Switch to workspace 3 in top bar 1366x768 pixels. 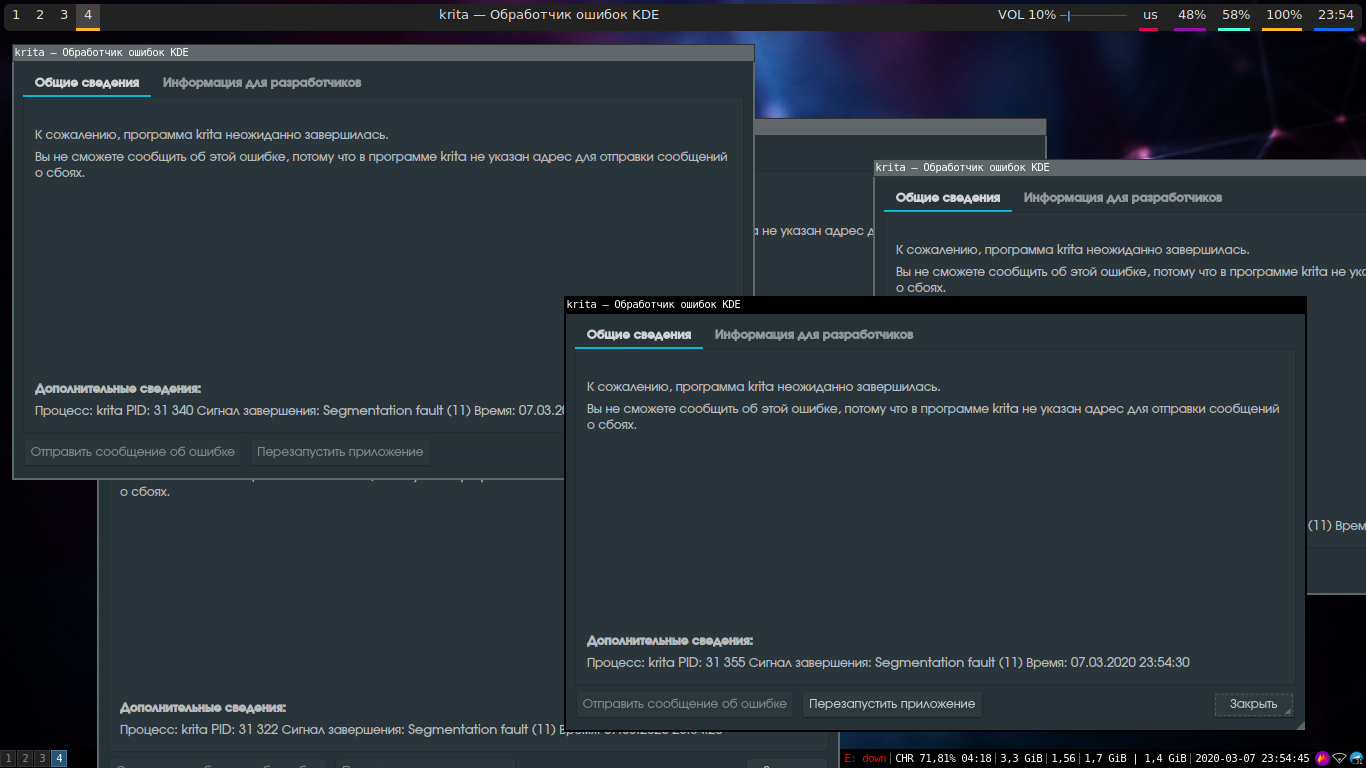[64, 15]
